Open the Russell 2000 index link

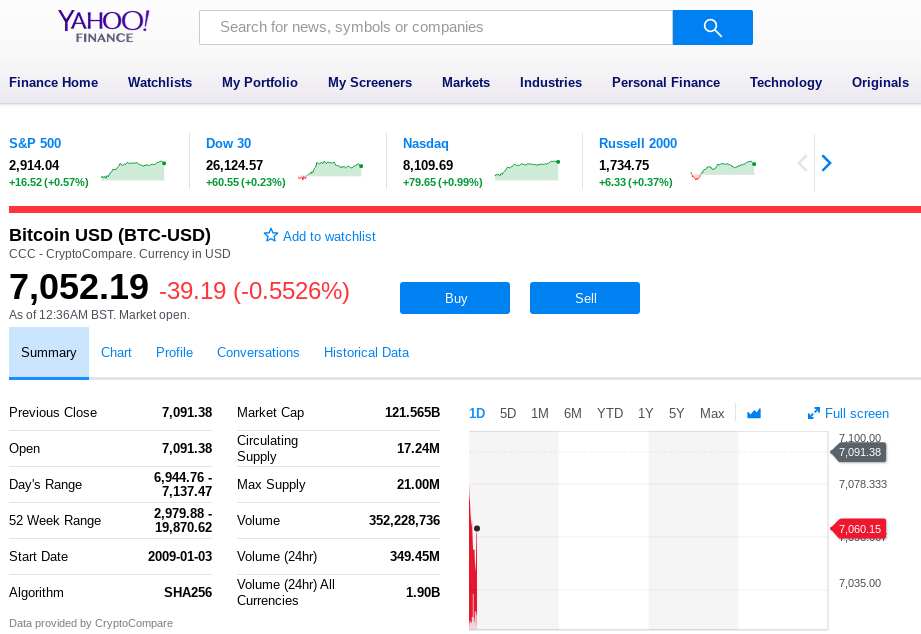638,143
